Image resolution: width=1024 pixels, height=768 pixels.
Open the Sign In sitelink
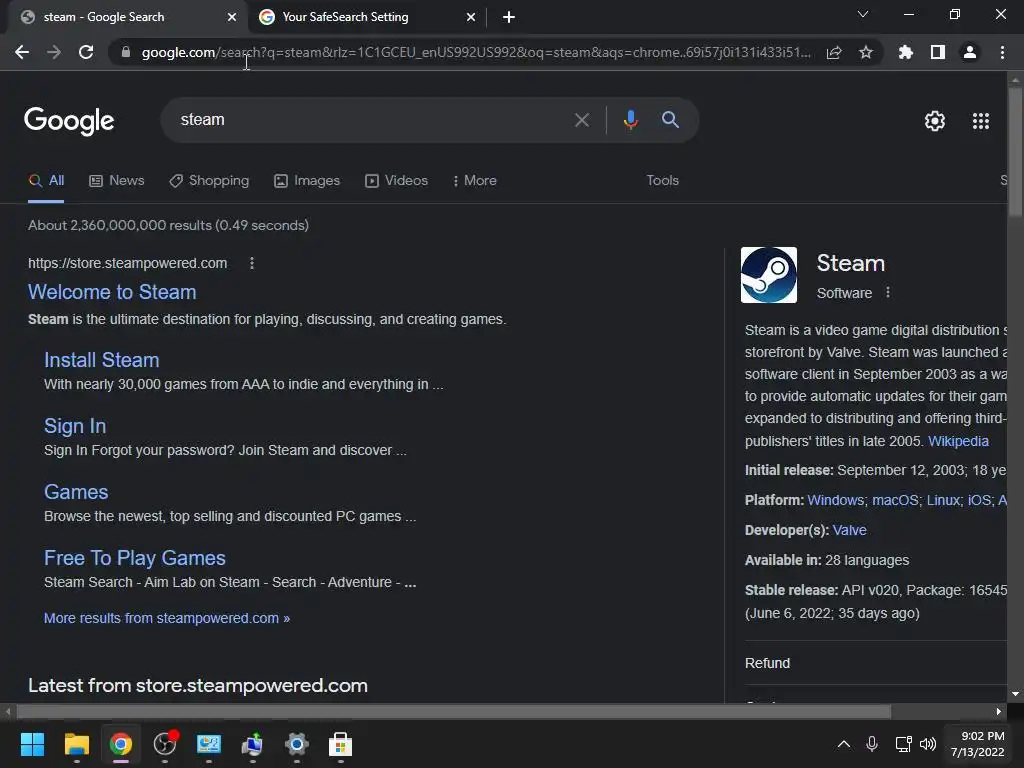75,426
